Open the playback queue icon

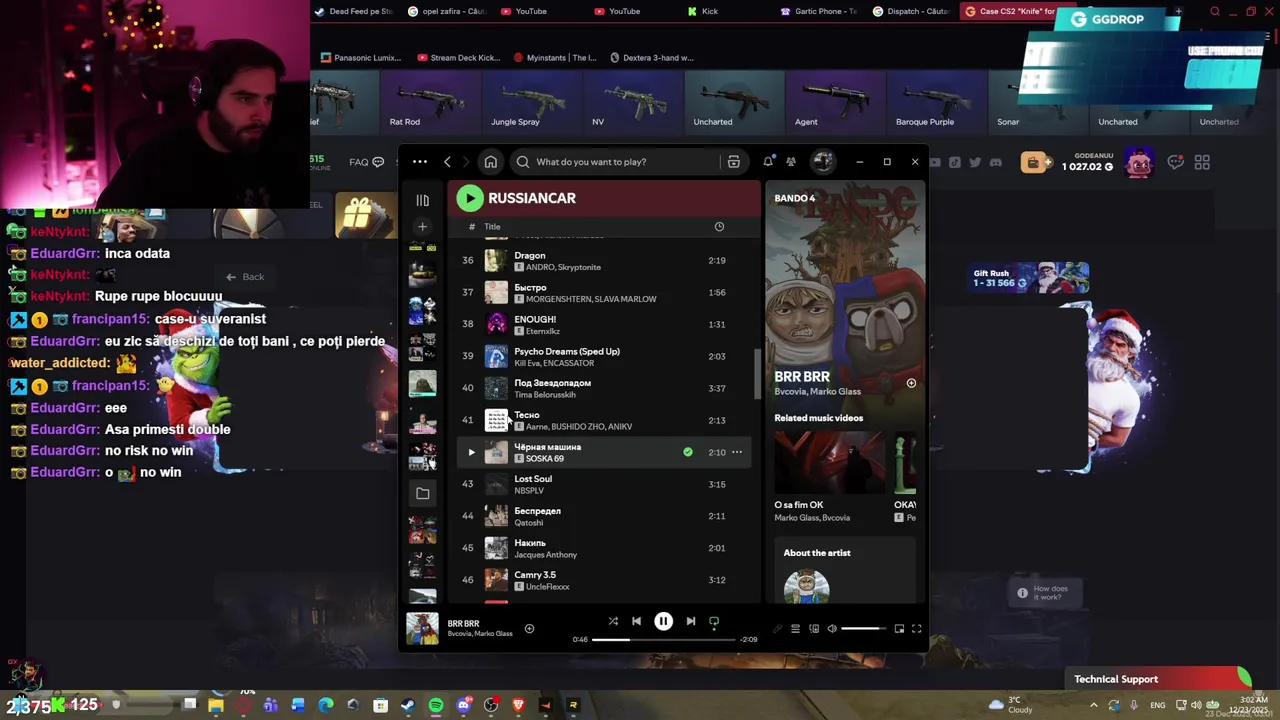[x=795, y=629]
